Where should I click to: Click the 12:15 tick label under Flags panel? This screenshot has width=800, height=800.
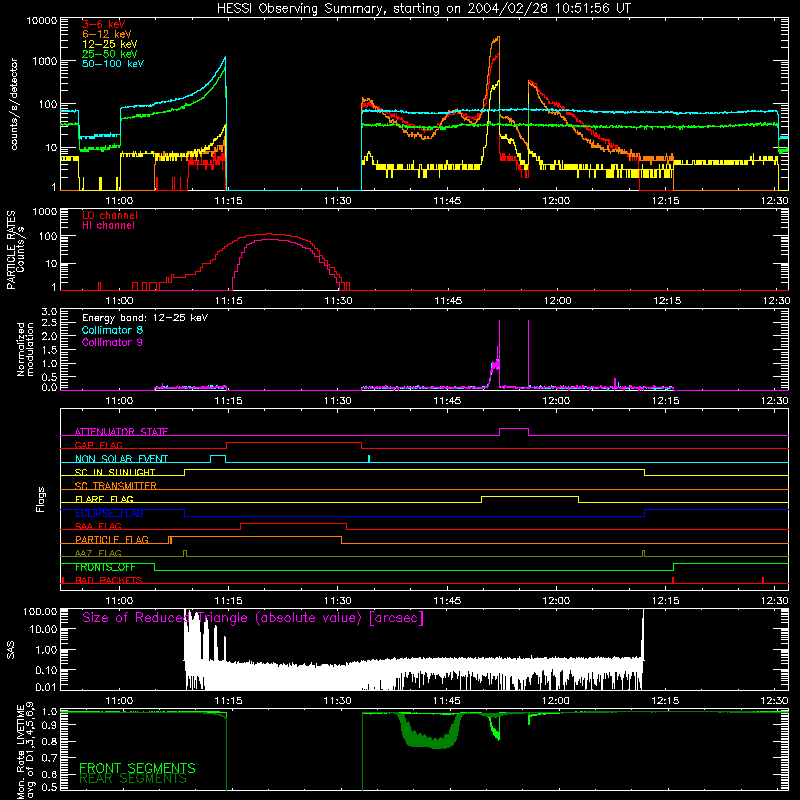[665, 601]
